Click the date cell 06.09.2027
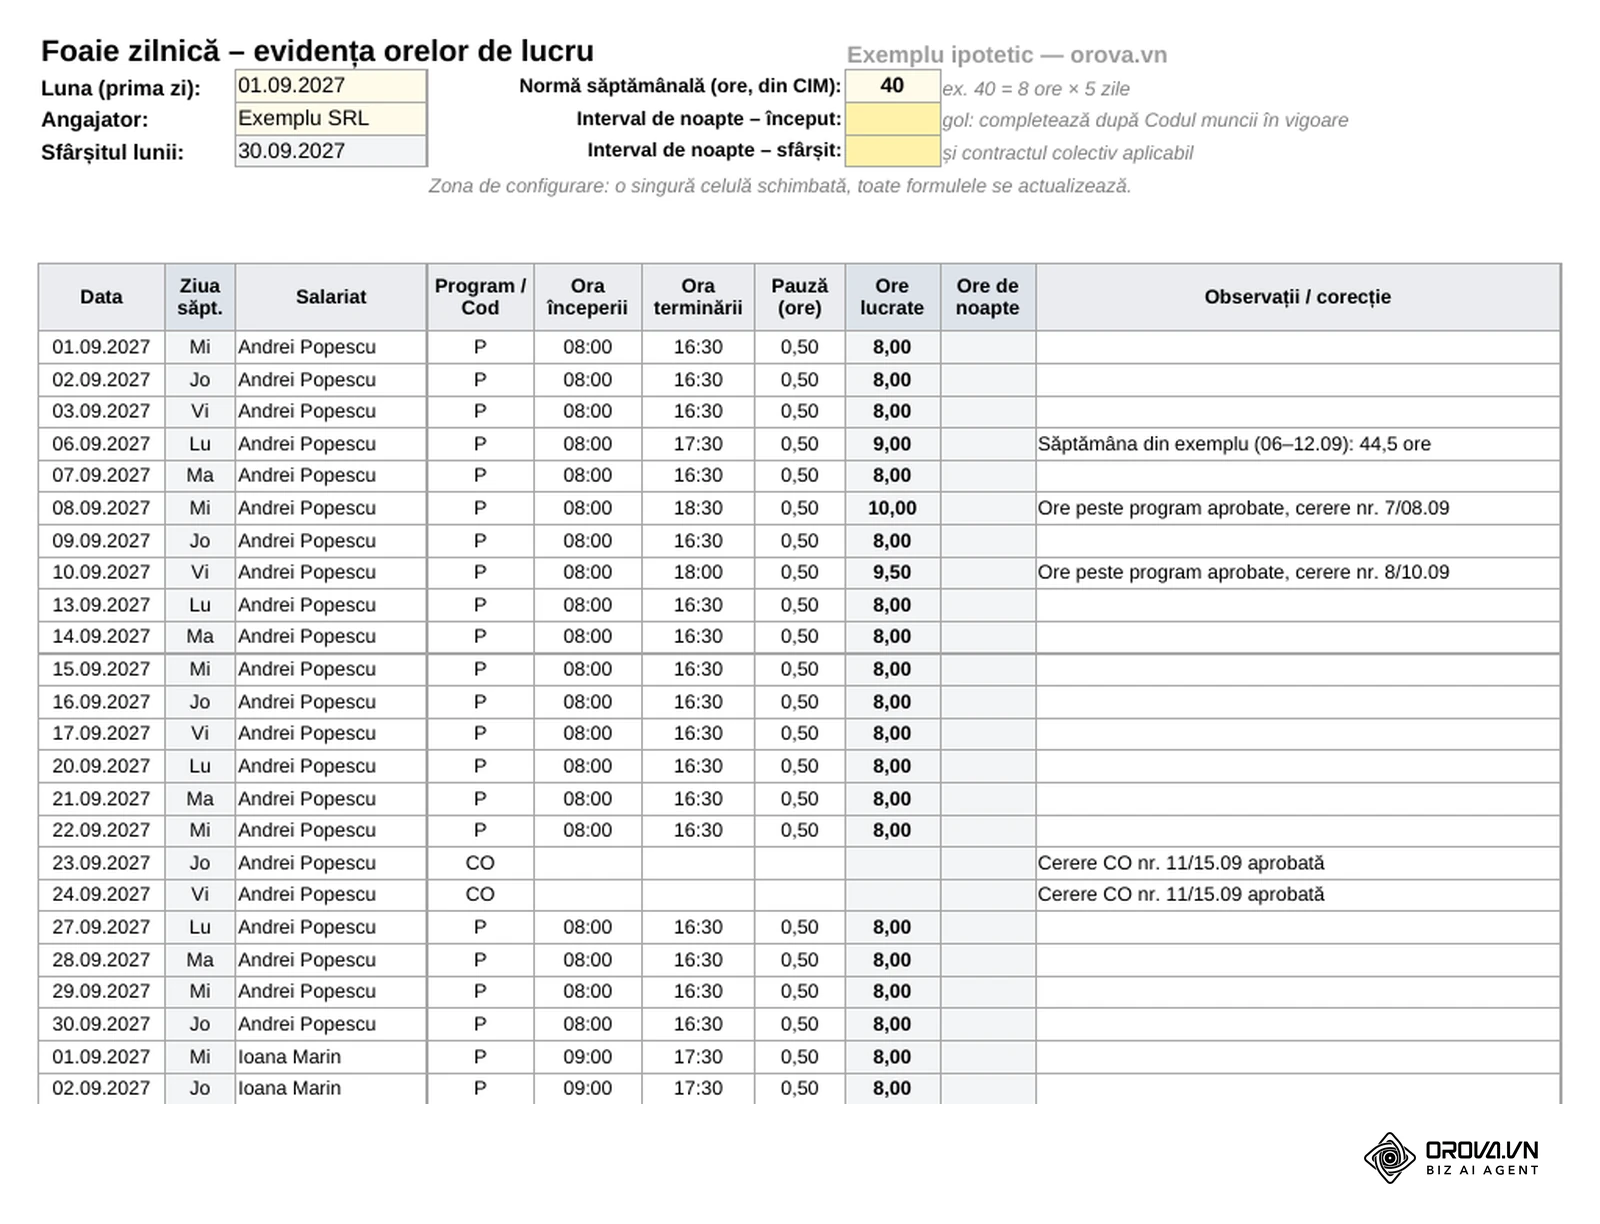The image size is (1600, 1224). (101, 444)
